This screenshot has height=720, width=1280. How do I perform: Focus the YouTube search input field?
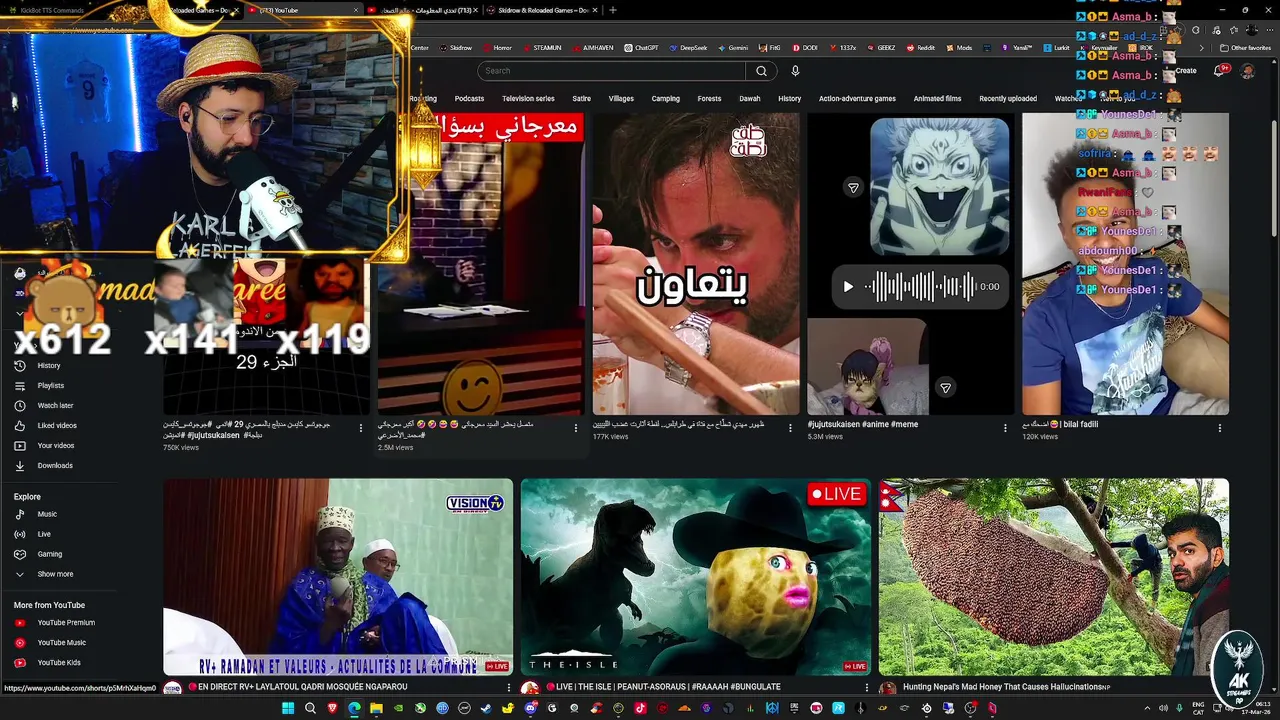pyautogui.click(x=611, y=71)
